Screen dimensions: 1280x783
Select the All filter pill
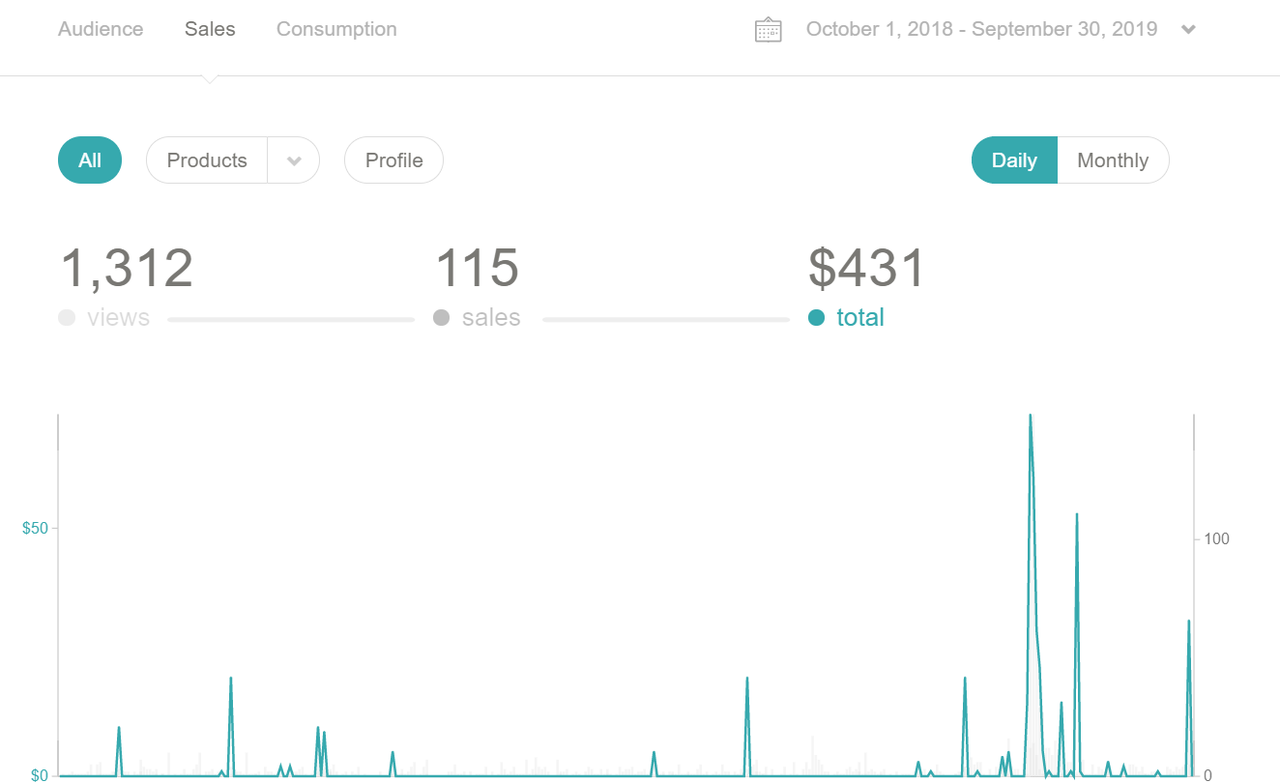click(90, 160)
